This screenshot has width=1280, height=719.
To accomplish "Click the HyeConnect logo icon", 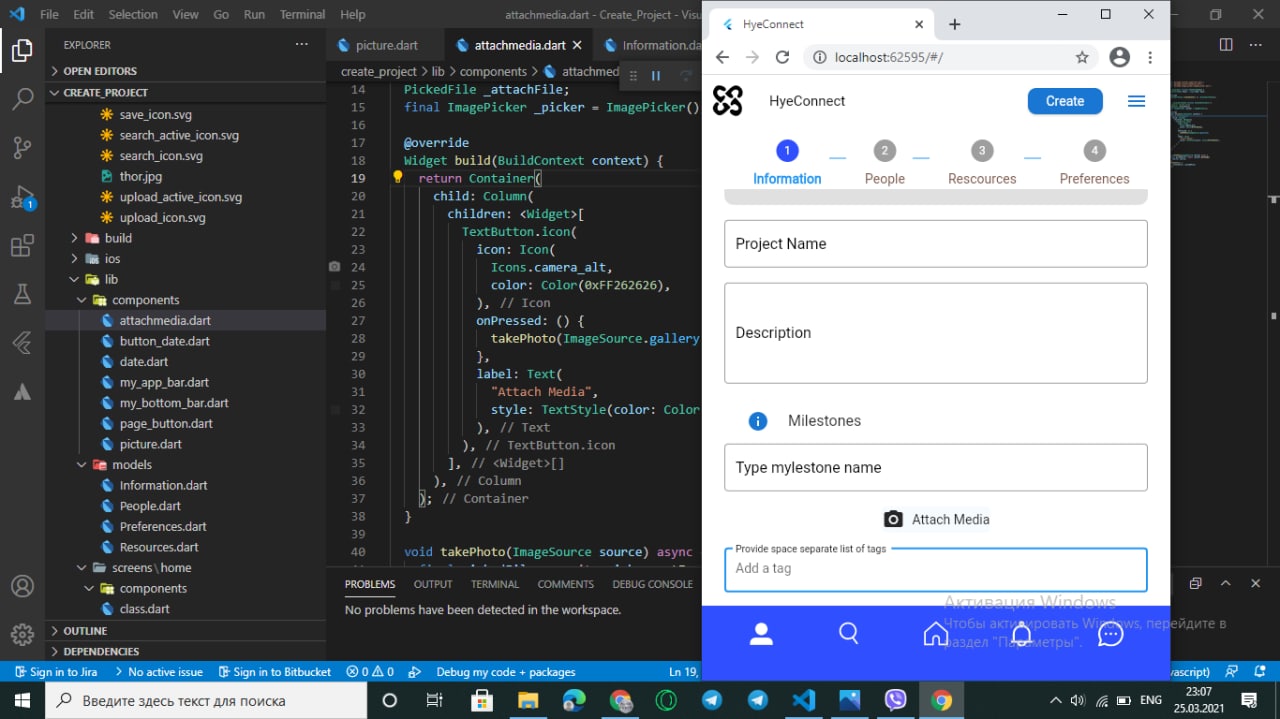I will coord(728,101).
